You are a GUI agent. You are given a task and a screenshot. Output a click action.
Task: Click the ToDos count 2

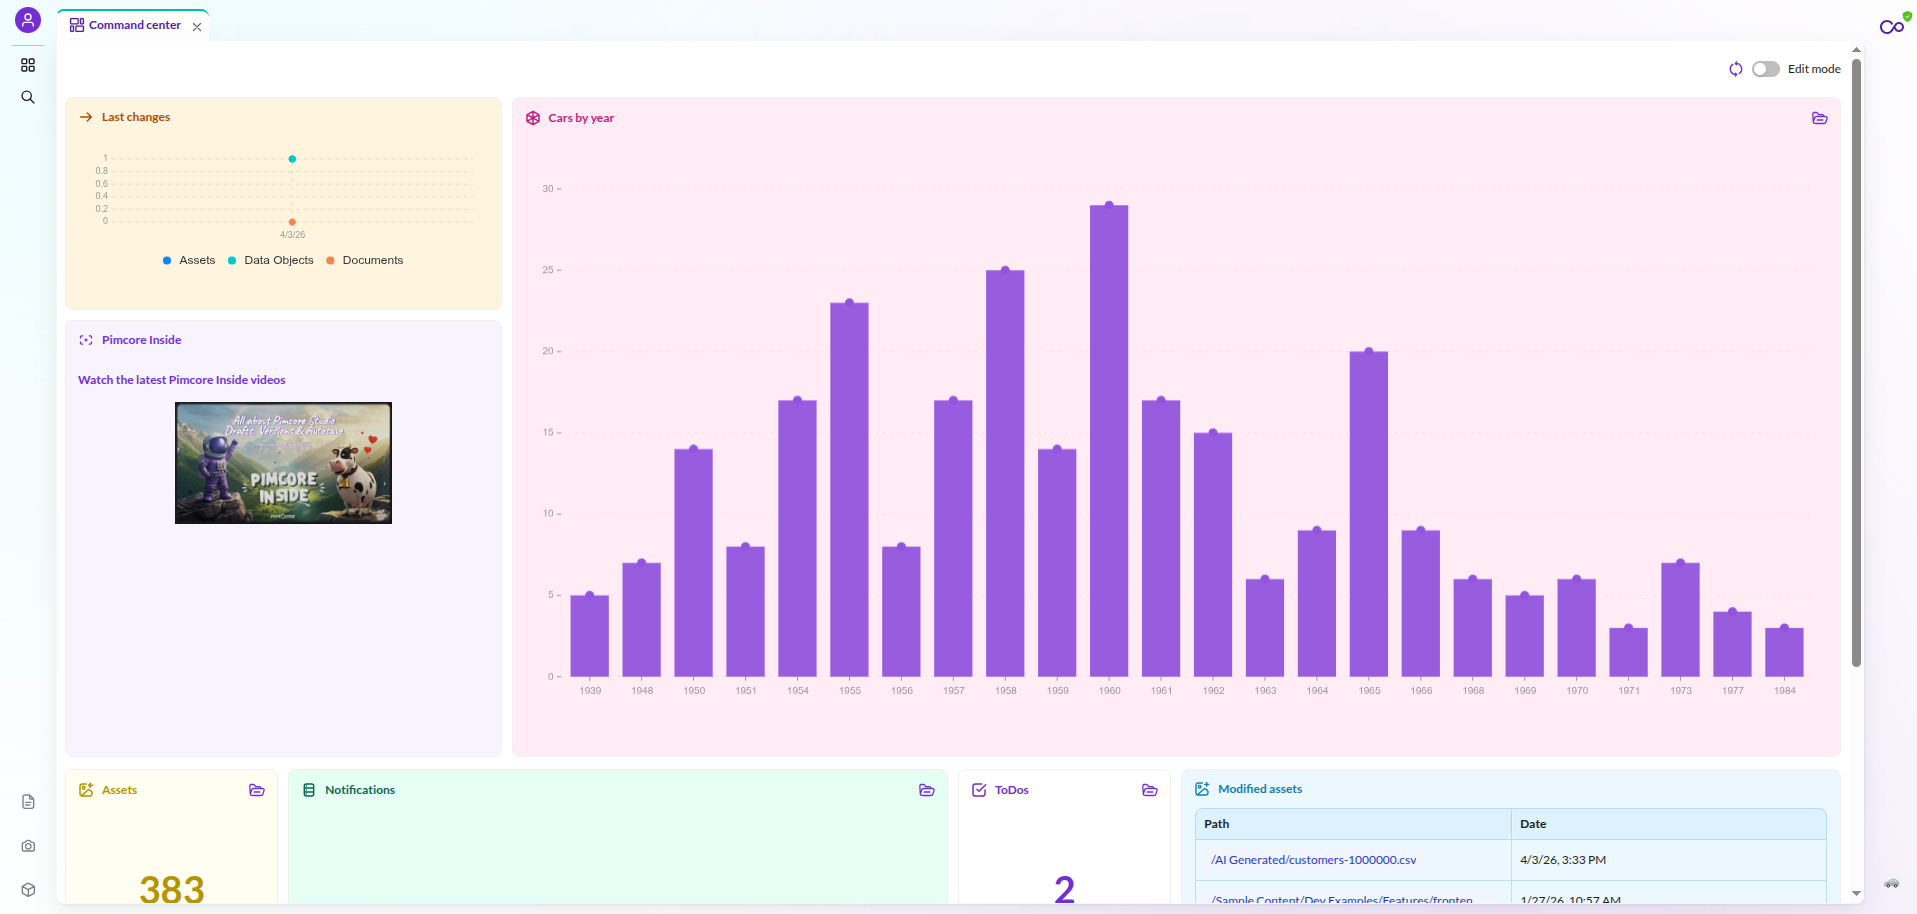pyautogui.click(x=1064, y=889)
